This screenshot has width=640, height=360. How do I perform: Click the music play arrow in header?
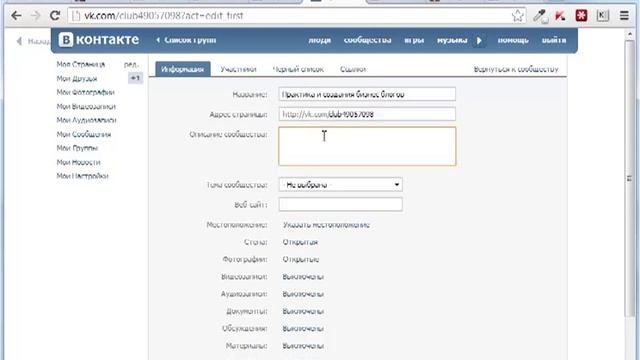(x=479, y=40)
